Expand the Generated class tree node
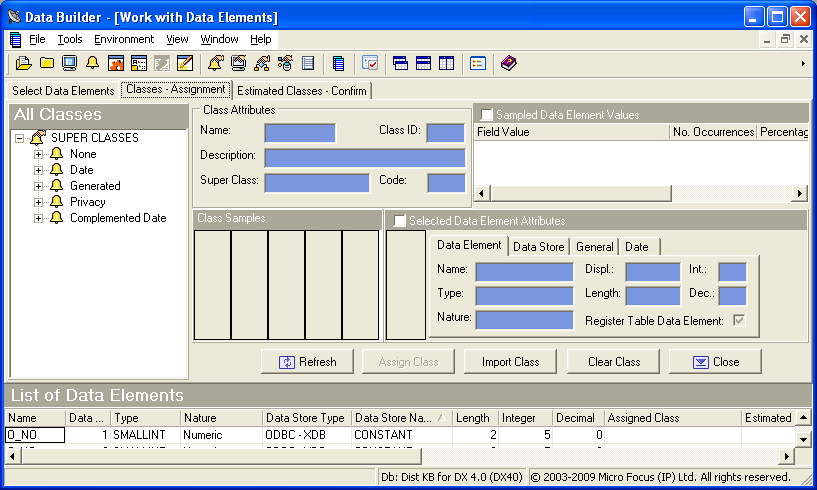Viewport: 817px width, 490px height. click(39, 186)
